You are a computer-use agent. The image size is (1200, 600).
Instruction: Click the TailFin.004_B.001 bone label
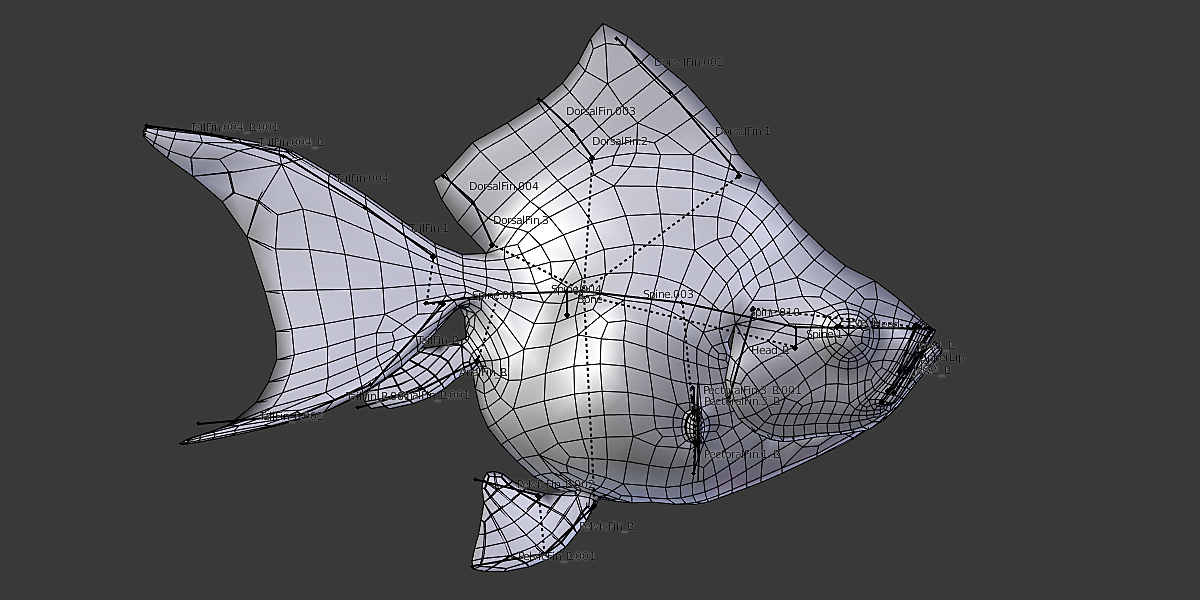234,128
